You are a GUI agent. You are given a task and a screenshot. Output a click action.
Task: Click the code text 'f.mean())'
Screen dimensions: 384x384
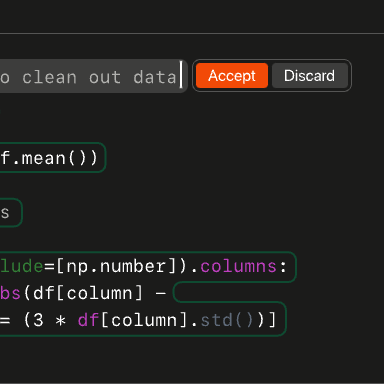pos(49,158)
